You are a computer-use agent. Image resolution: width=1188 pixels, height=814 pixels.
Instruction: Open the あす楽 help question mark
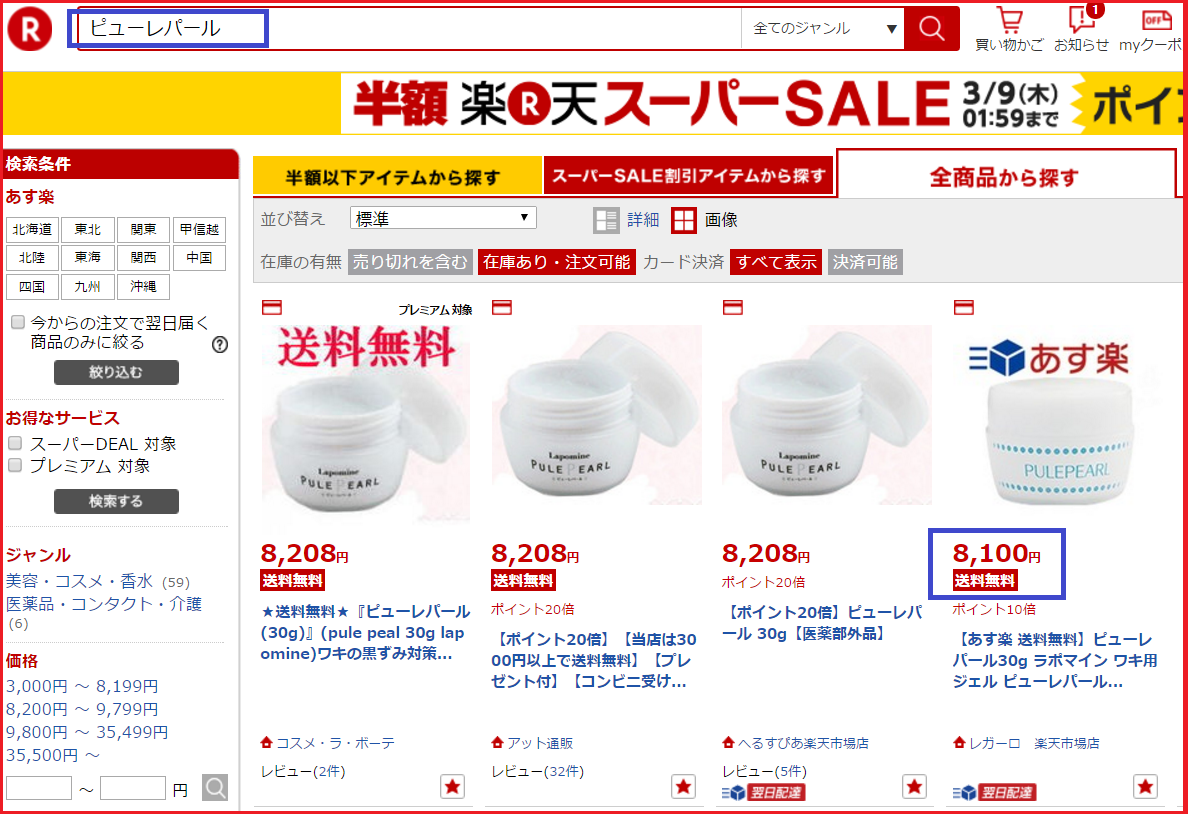point(220,345)
